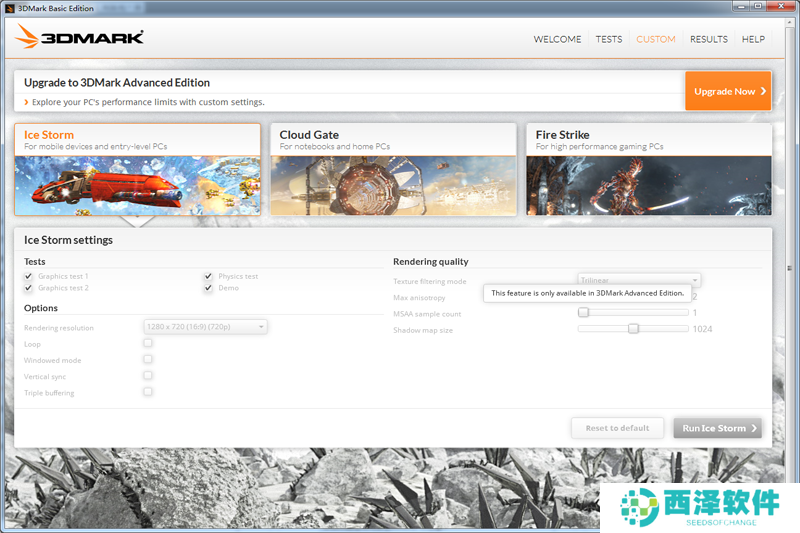Screen dimensions: 800x533
Task: Open the WELCOME tab
Action: click(x=557, y=39)
